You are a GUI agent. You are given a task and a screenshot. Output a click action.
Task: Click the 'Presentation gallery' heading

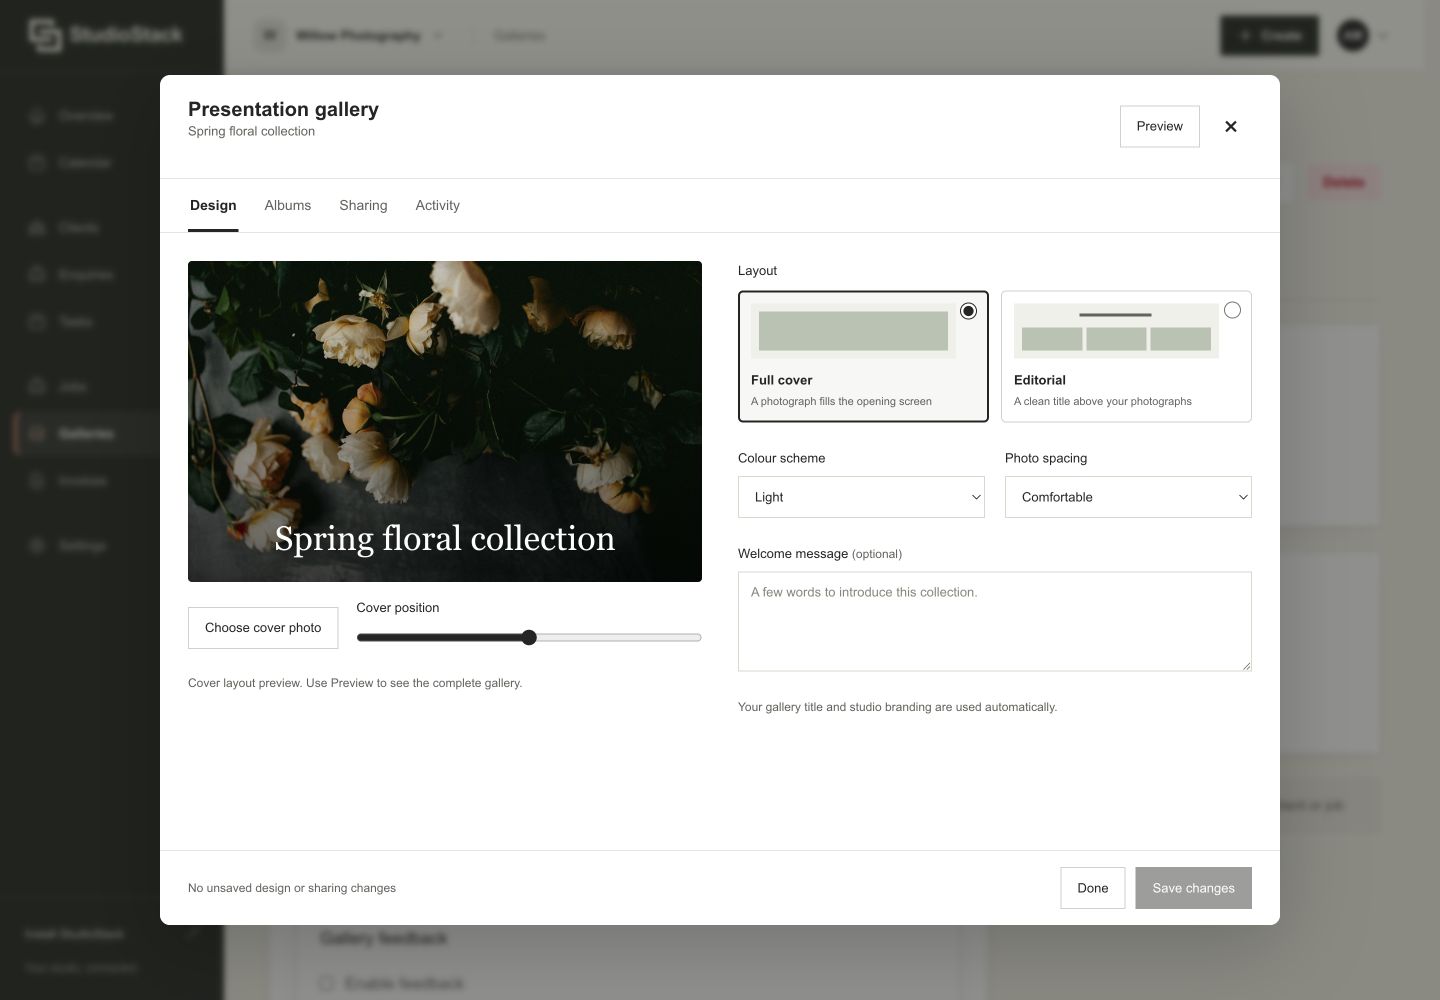point(283,109)
